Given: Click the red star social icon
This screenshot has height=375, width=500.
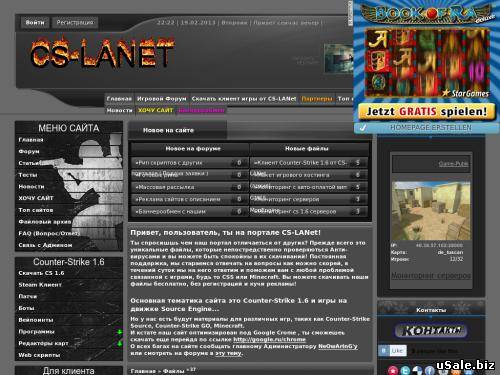Looking at the screenshot, I should pyautogui.click(x=393, y=370).
